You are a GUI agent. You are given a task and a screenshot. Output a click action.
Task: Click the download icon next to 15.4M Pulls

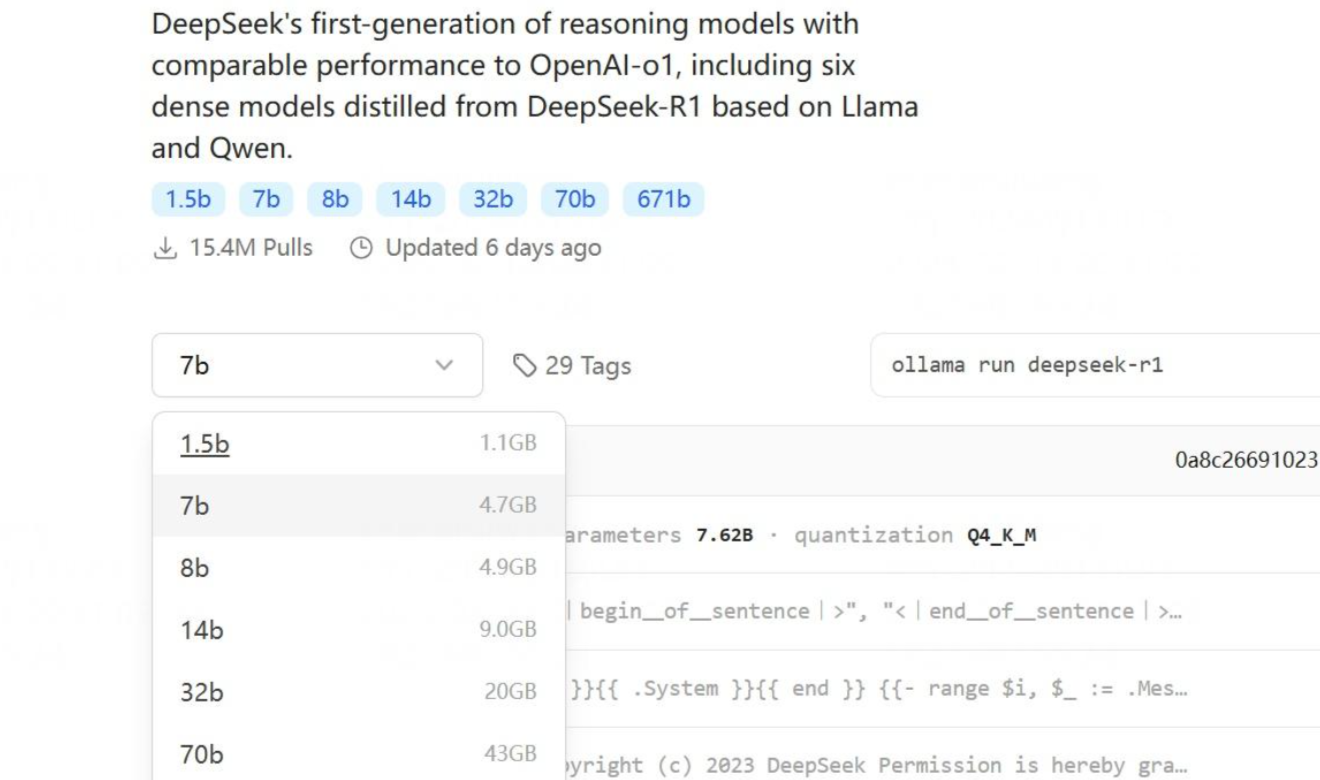click(x=165, y=248)
